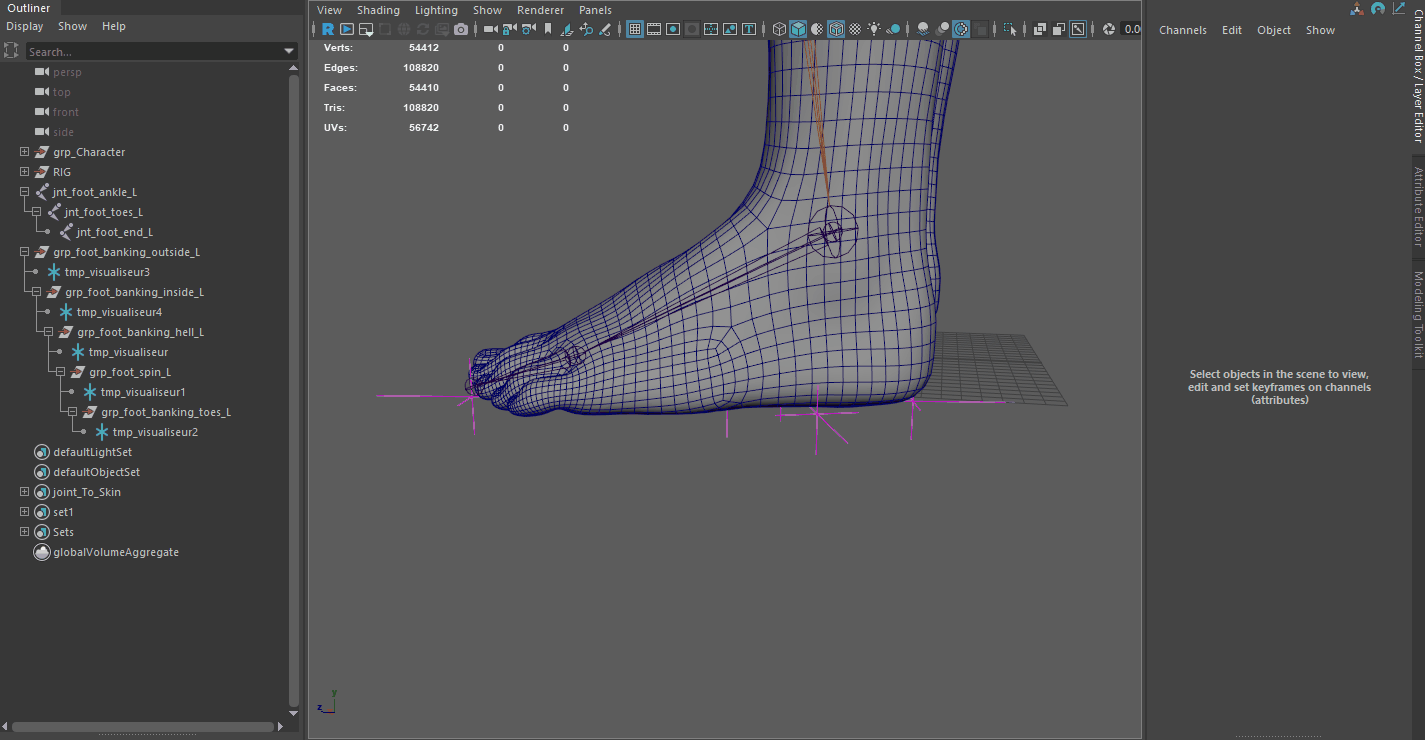The width and height of the screenshot is (1425, 740).
Task: Toggle screen-space ambient occlusion
Action: point(921,29)
